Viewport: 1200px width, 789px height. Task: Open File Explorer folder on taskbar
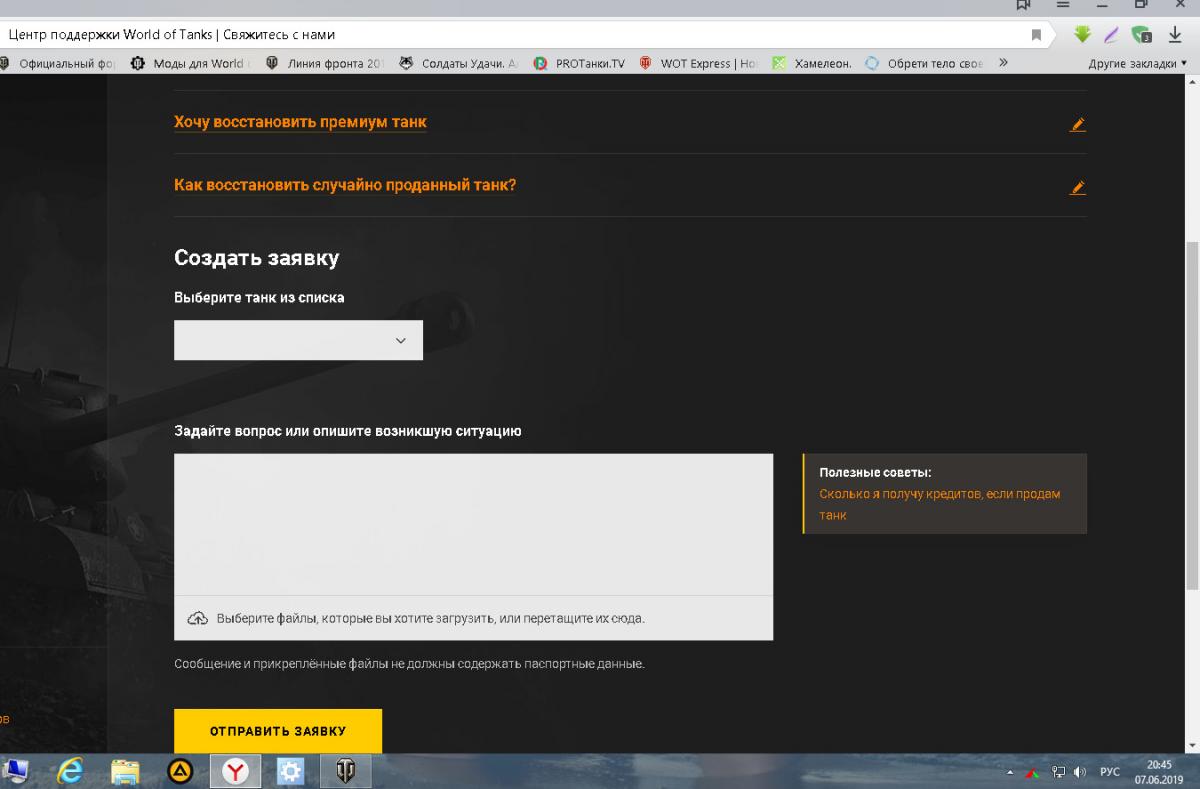coord(125,771)
